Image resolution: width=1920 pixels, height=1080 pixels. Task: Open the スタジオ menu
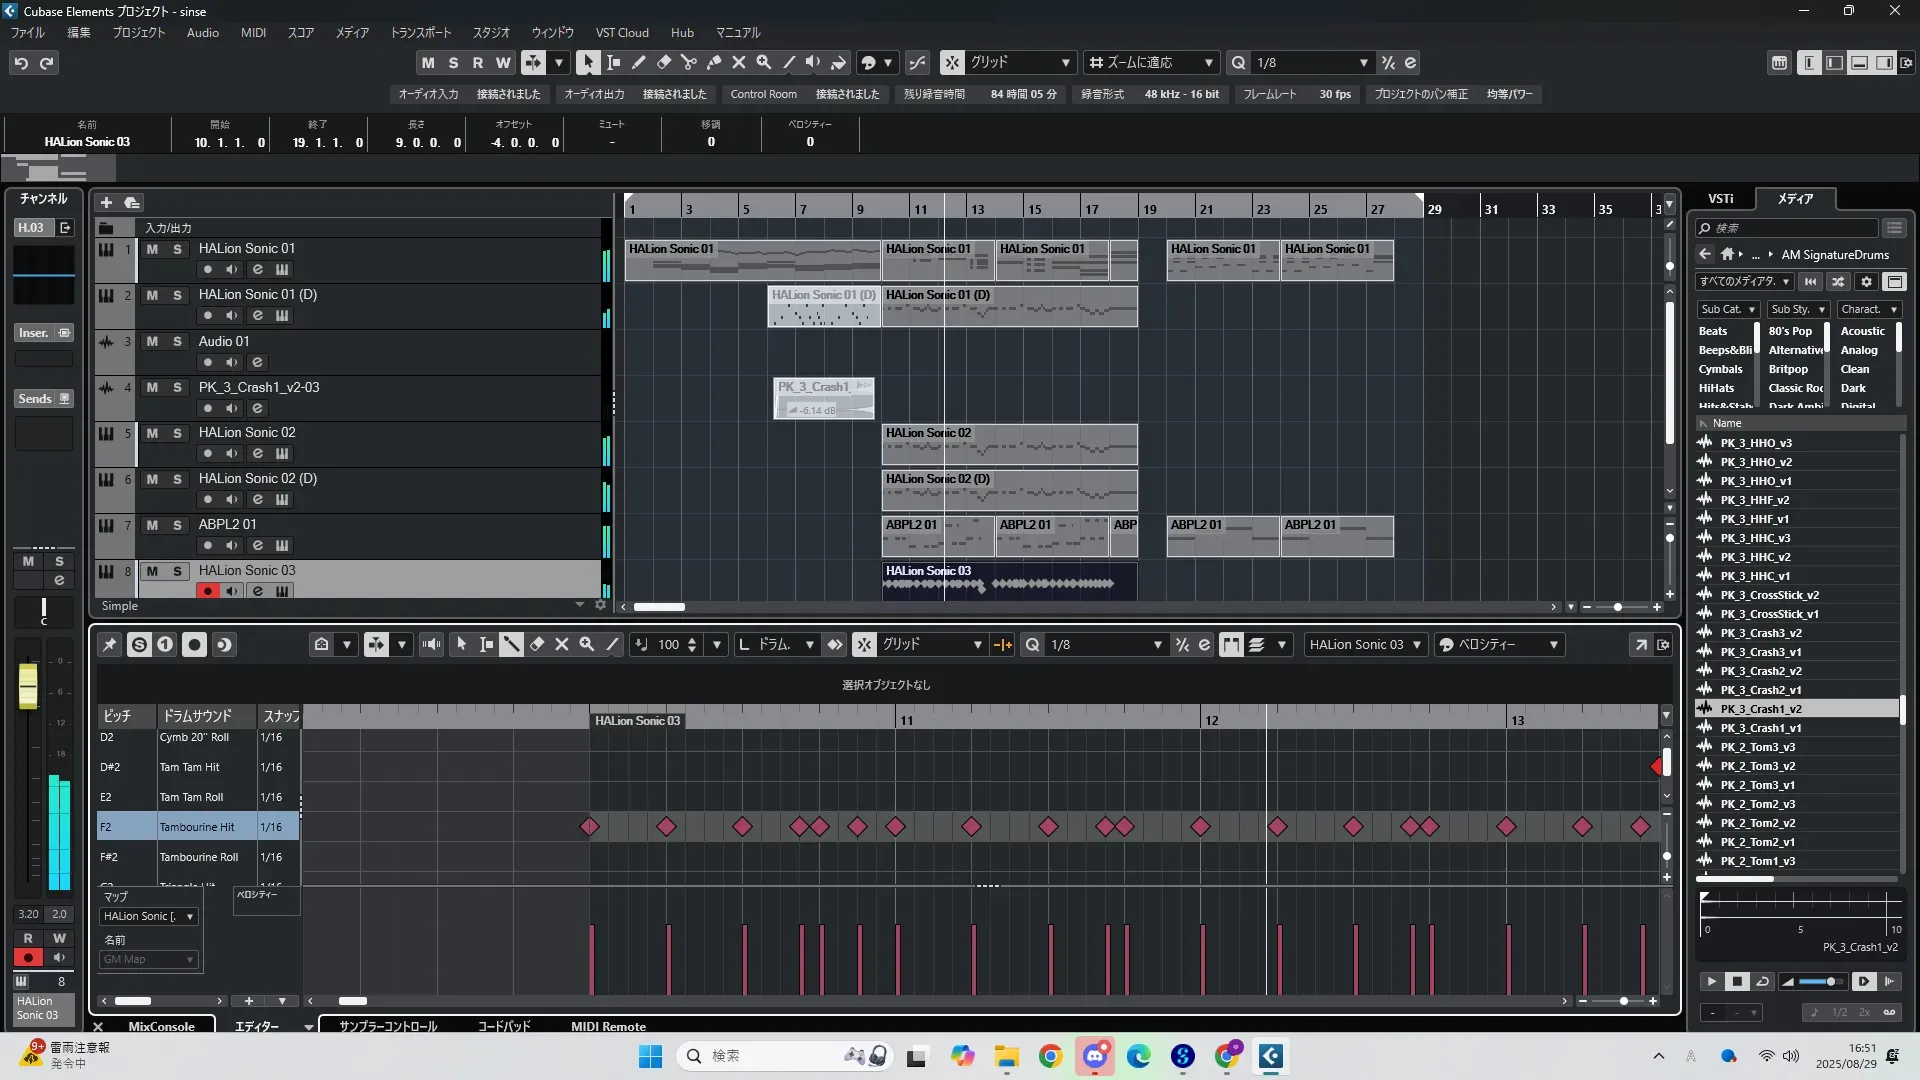491,32
